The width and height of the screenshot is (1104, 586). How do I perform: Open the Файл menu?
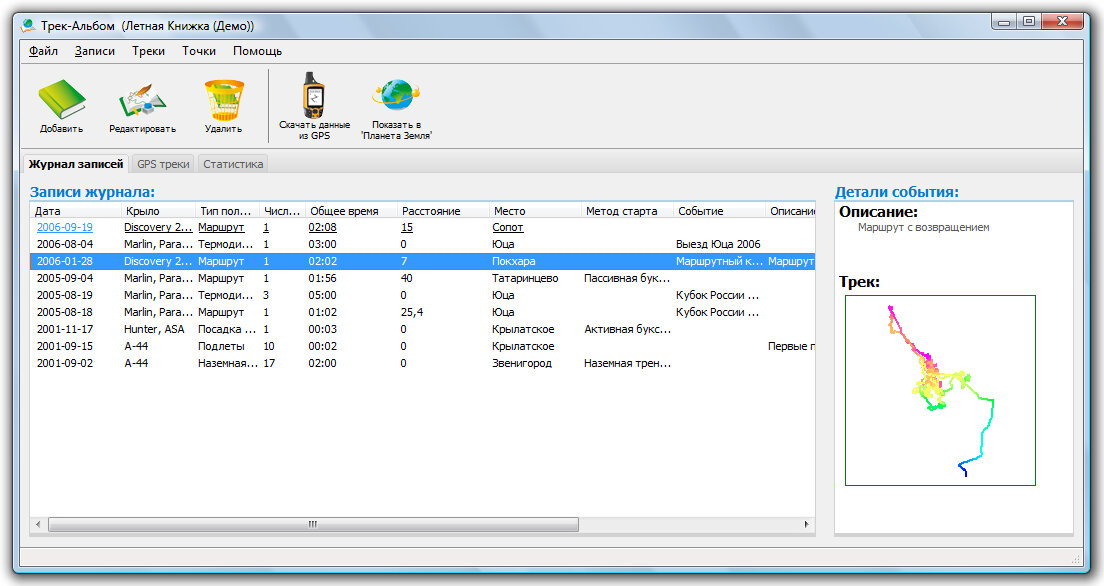(x=43, y=51)
